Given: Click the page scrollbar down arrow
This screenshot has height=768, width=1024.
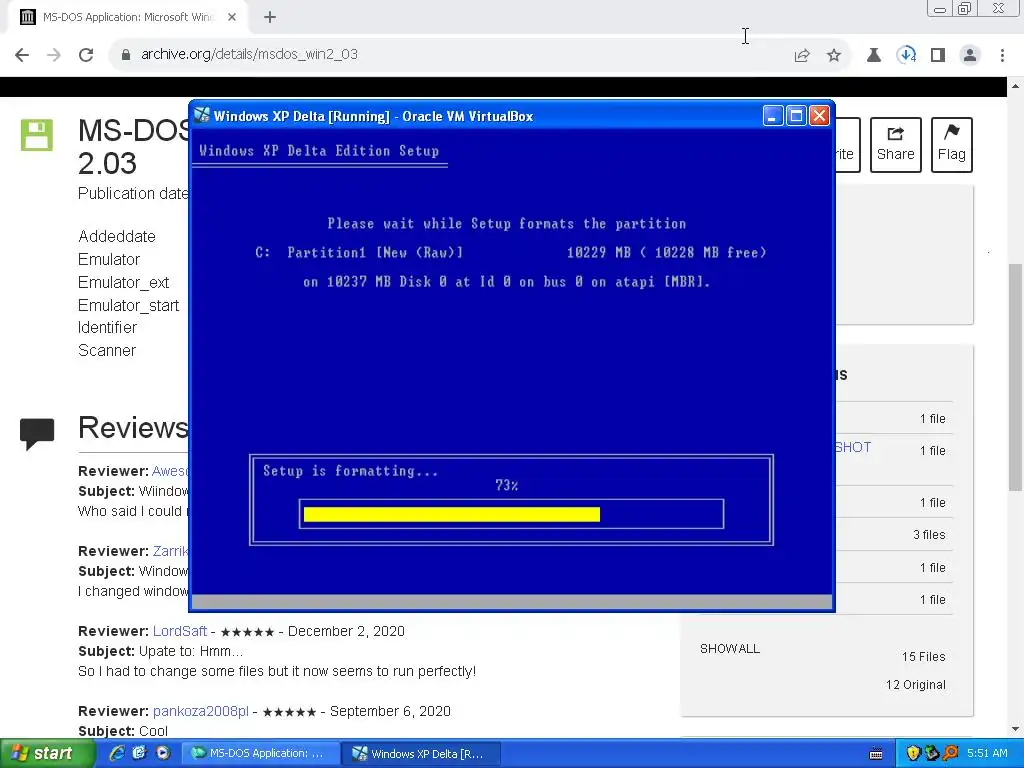Looking at the screenshot, I should (x=1016, y=729).
